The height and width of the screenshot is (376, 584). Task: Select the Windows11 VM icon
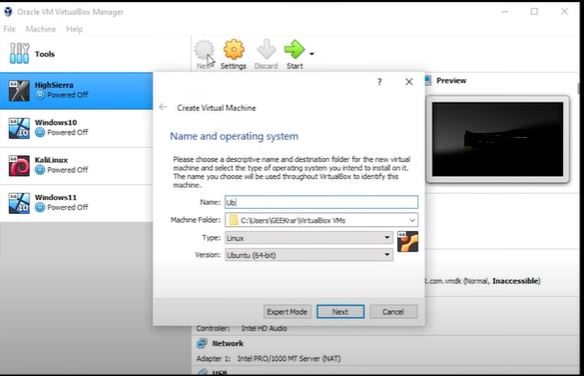pyautogui.click(x=19, y=203)
